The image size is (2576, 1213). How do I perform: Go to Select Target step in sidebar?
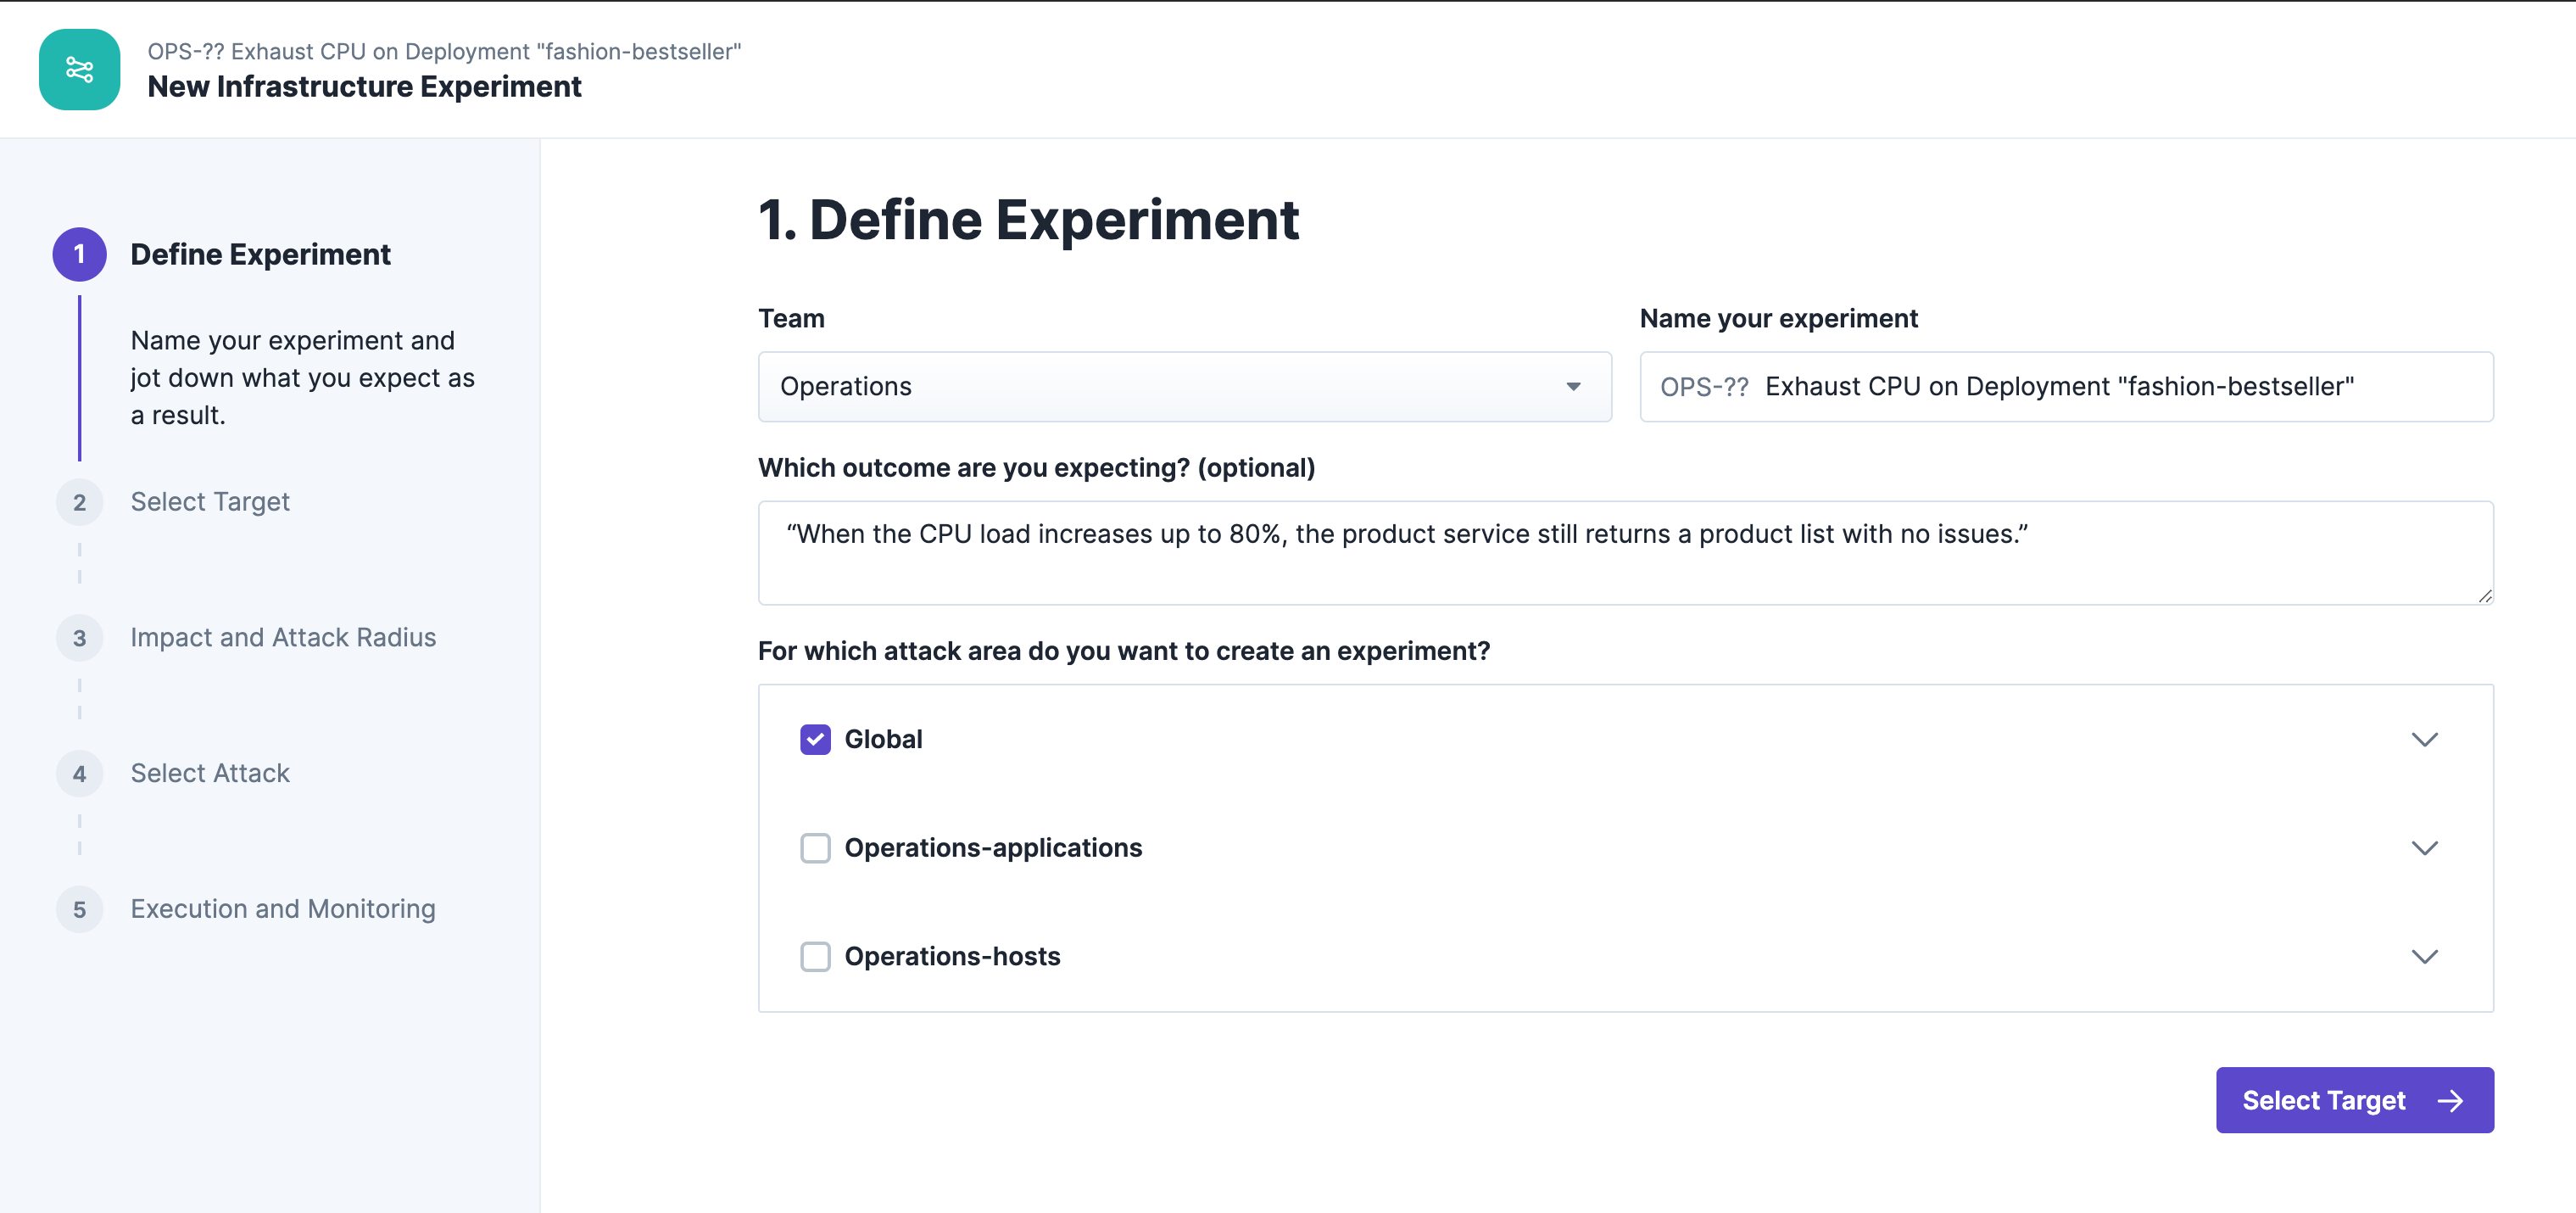210,502
